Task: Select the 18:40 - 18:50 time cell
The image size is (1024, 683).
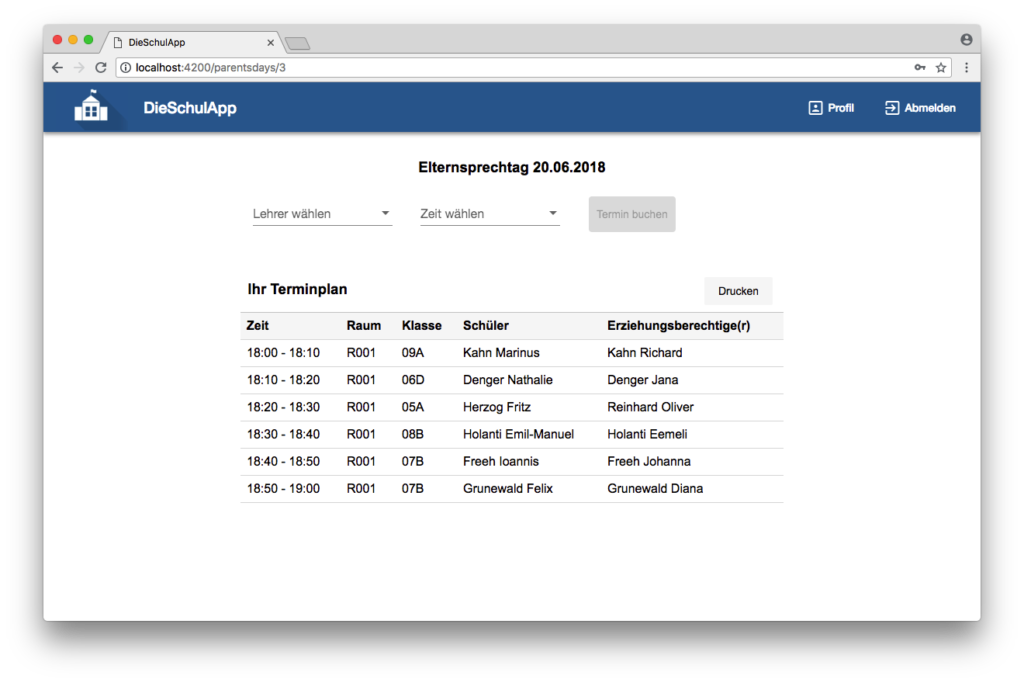Action: 283,462
